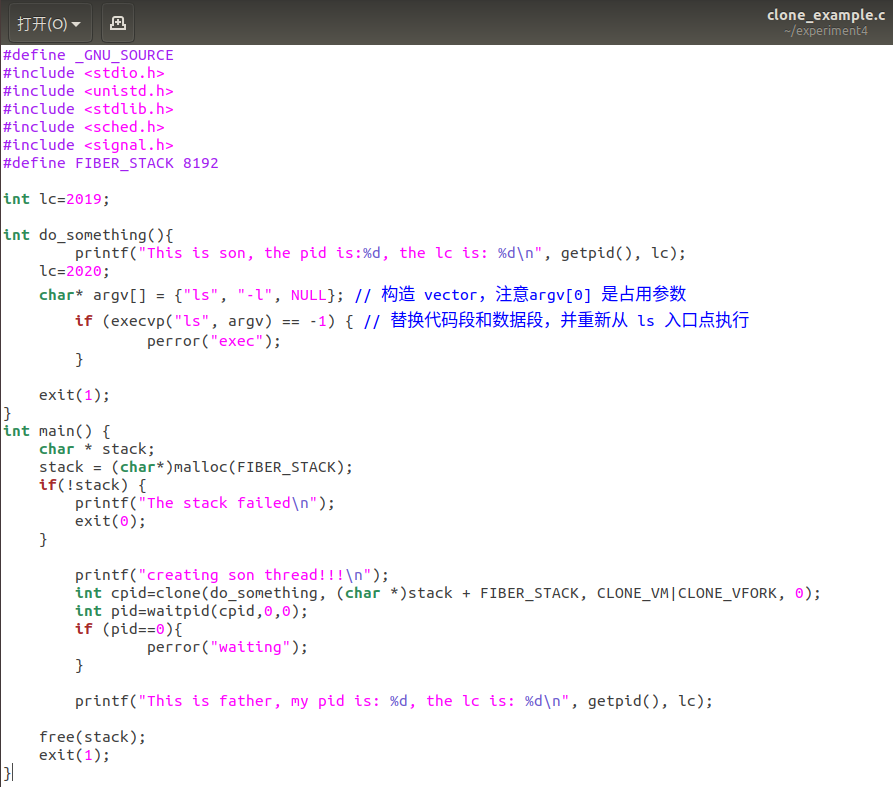Click the clone_example.c title text
Screen dimensions: 893x787
coord(825,15)
